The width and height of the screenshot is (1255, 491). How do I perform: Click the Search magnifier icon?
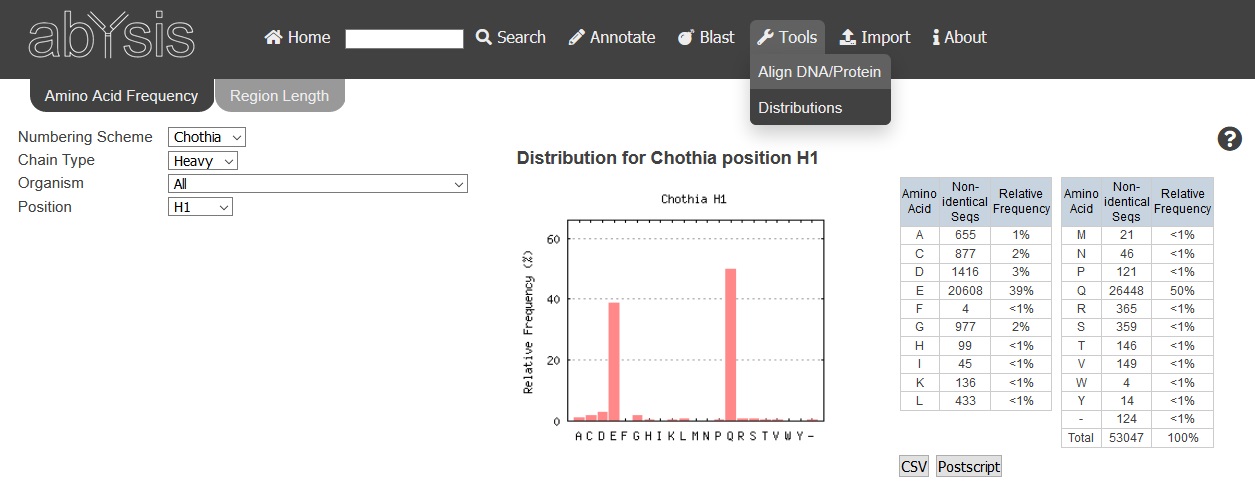click(484, 37)
